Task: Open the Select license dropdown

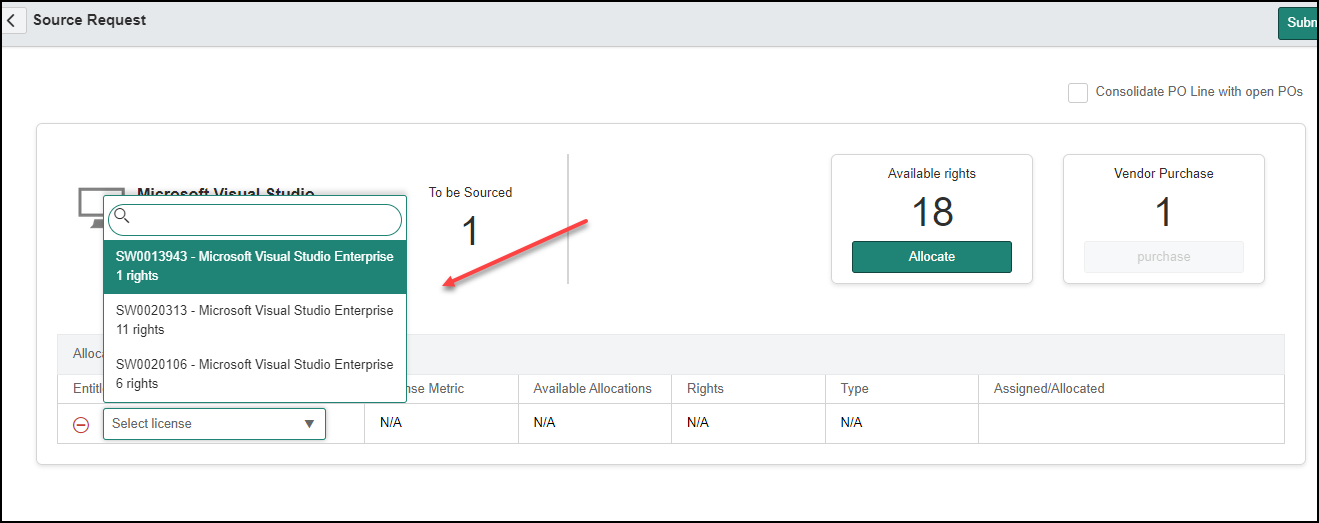Action: [x=214, y=423]
